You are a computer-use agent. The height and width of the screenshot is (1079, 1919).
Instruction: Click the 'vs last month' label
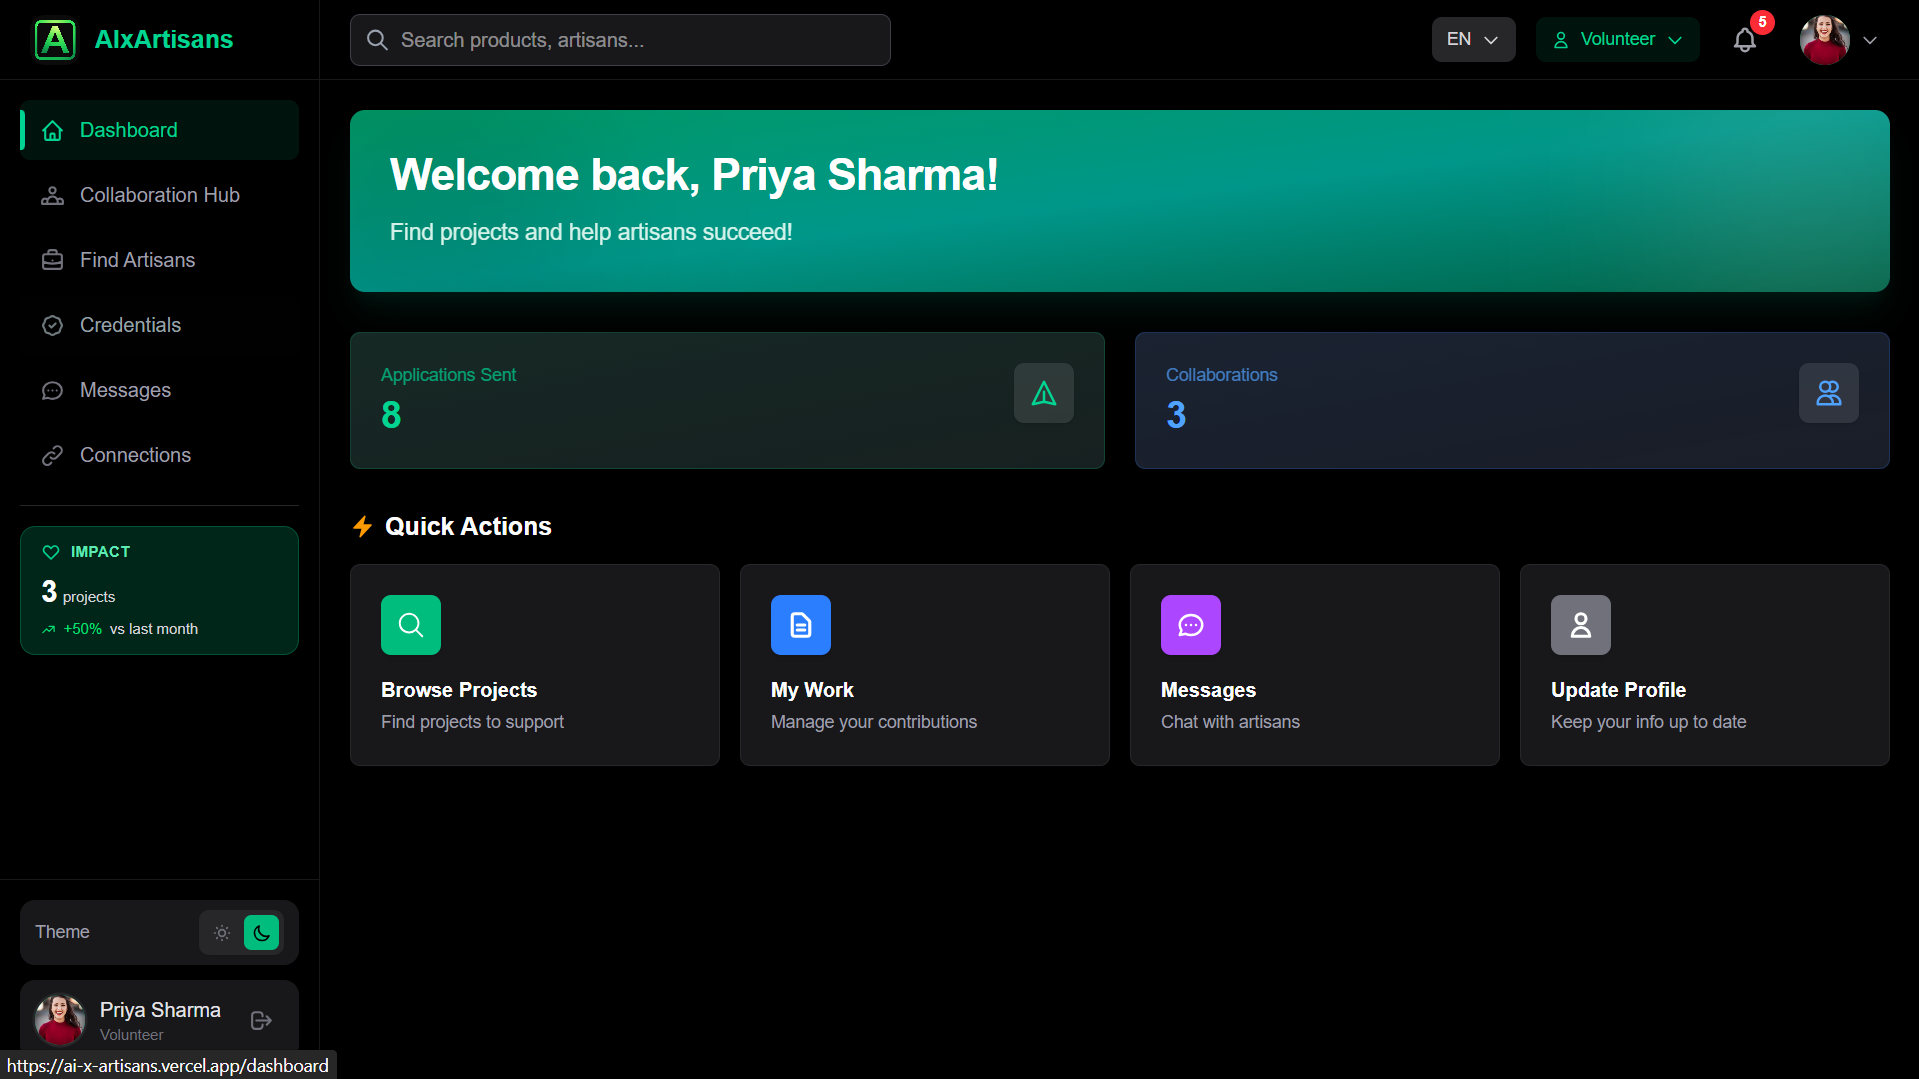tap(154, 630)
